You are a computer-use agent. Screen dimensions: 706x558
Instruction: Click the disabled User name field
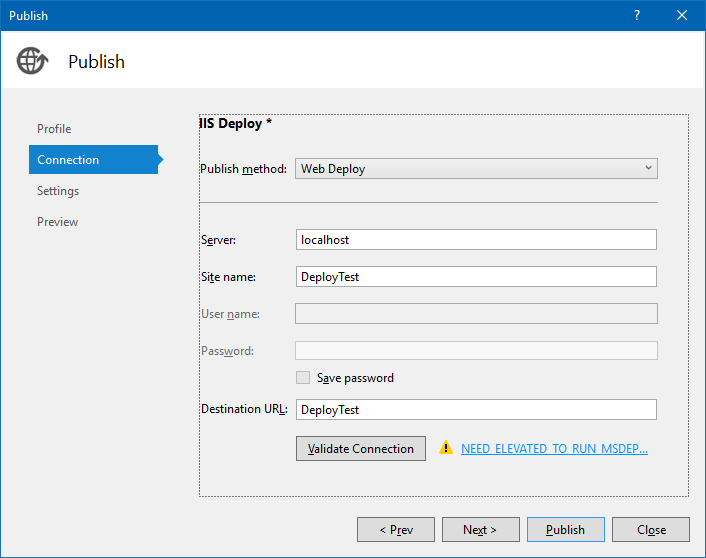(476, 313)
